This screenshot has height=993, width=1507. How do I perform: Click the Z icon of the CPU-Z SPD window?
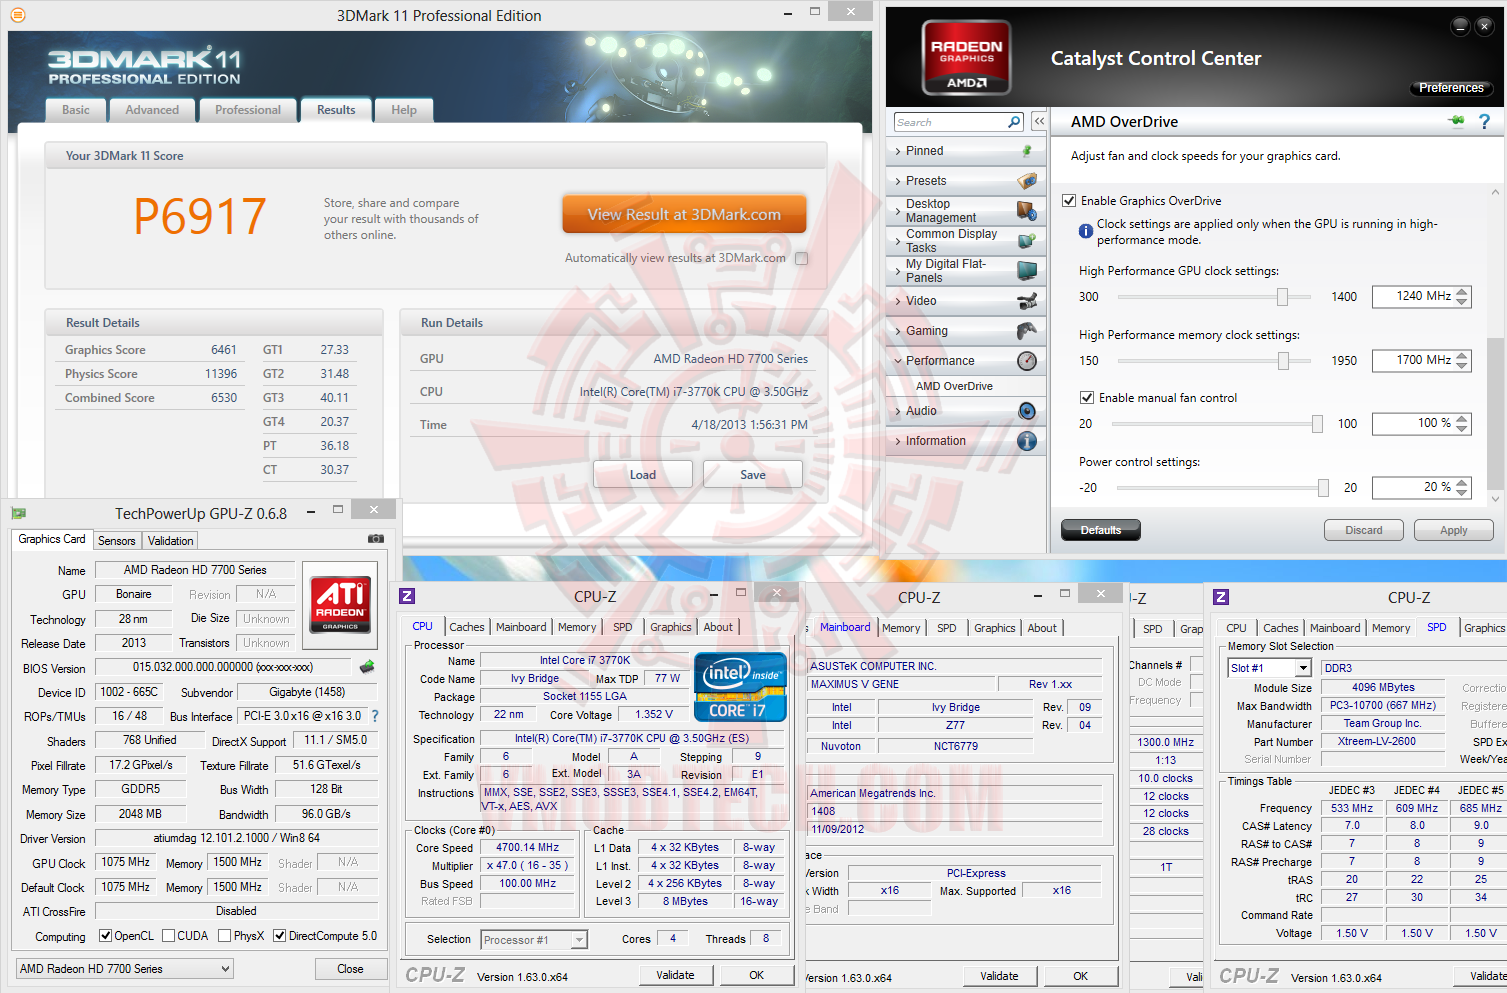(x=1221, y=597)
